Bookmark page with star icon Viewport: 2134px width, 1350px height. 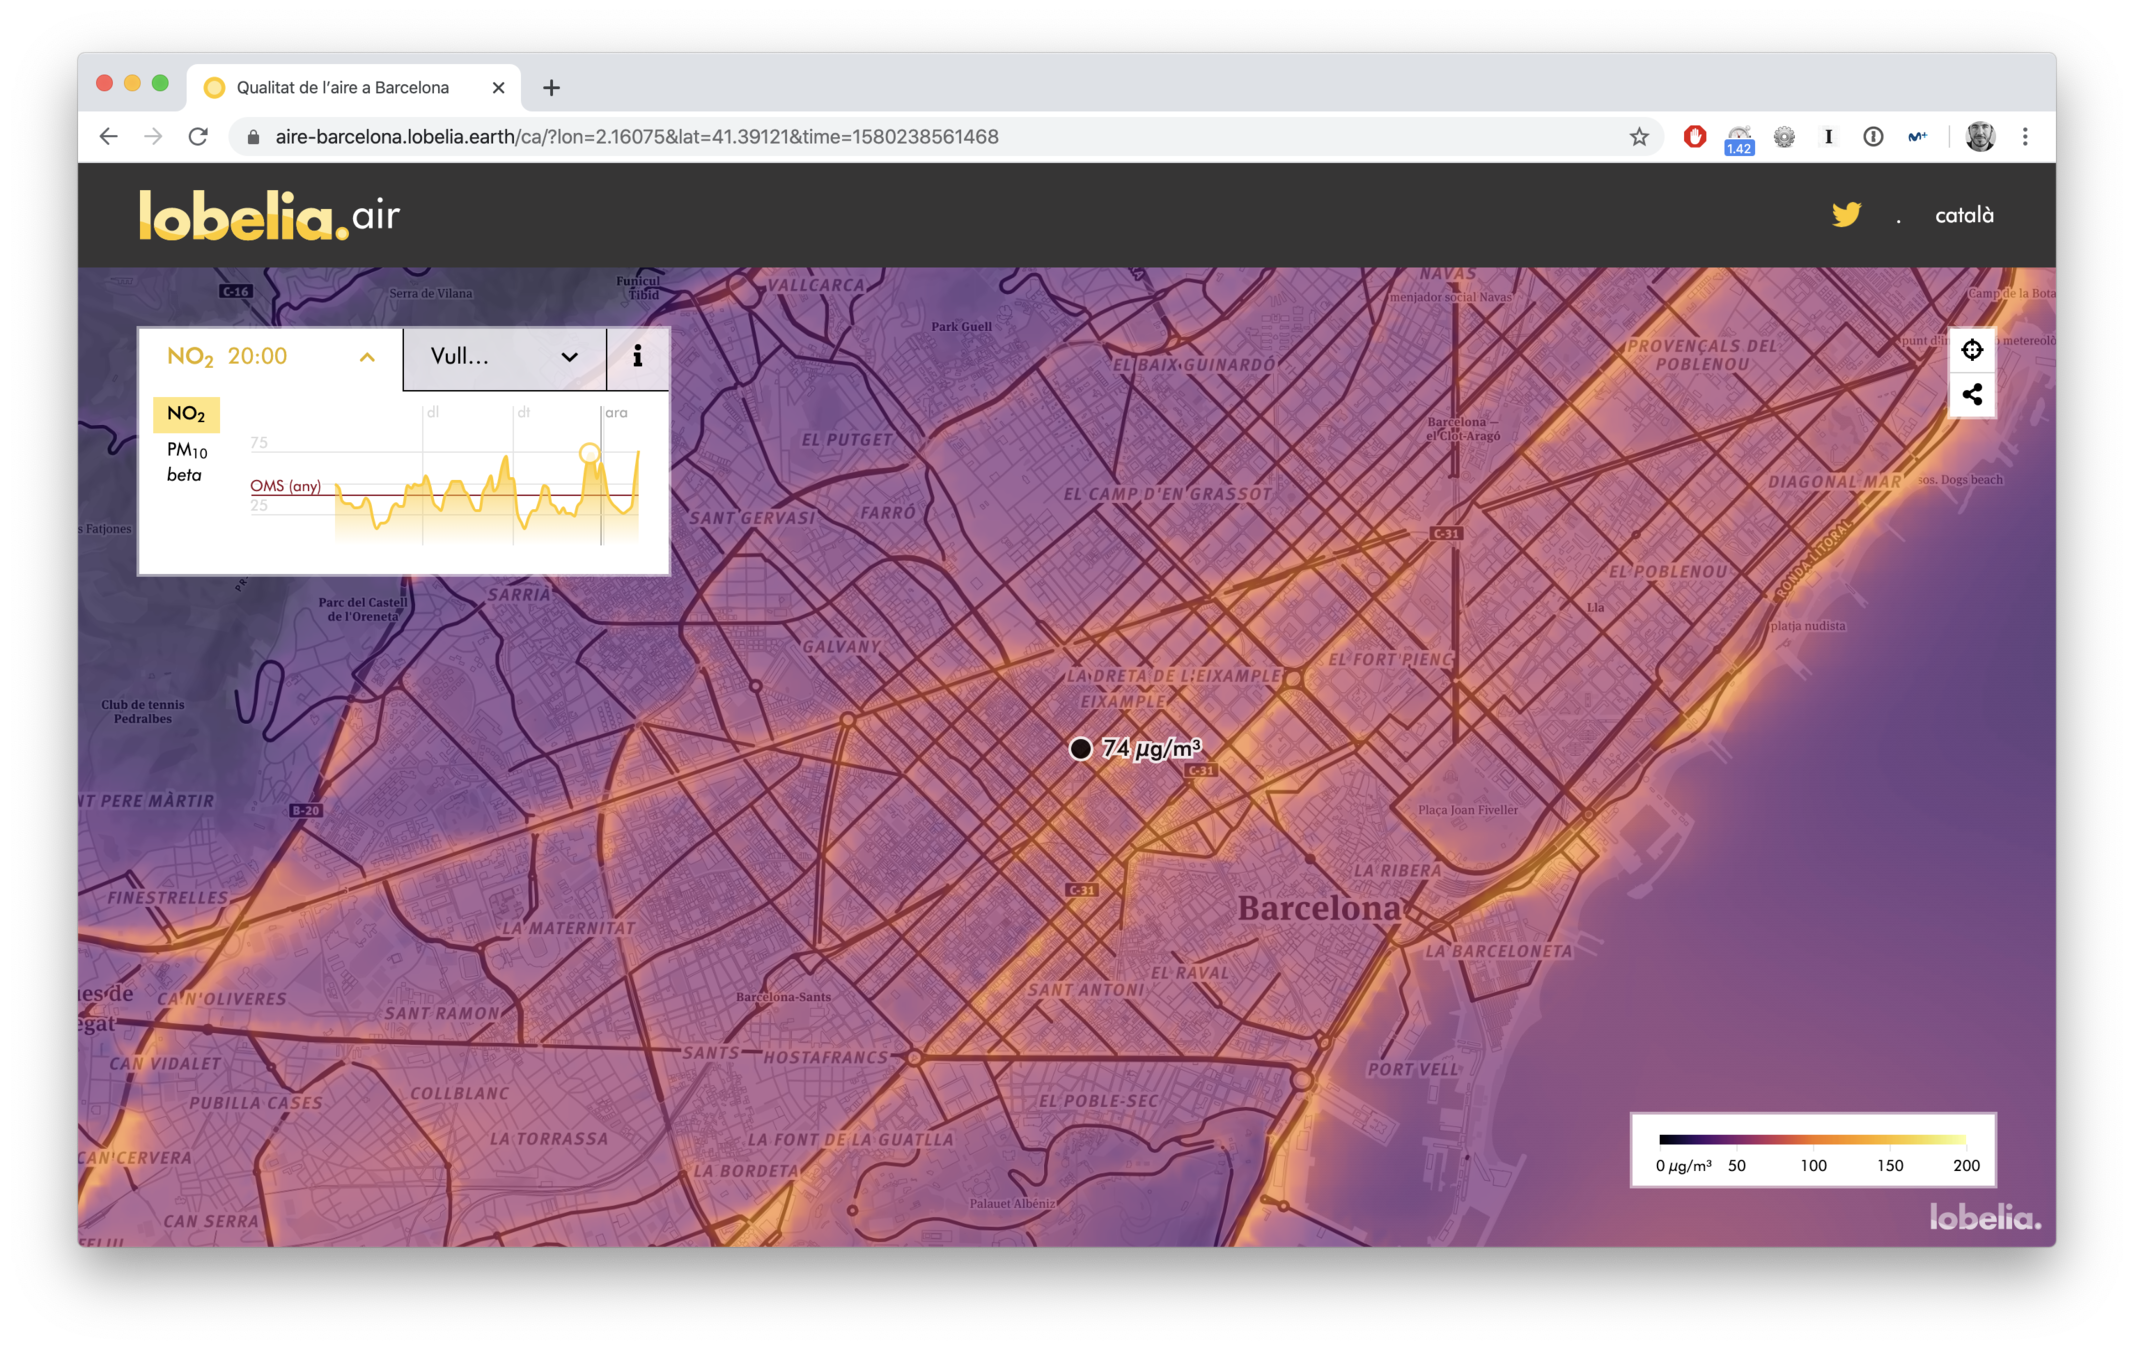click(1638, 137)
